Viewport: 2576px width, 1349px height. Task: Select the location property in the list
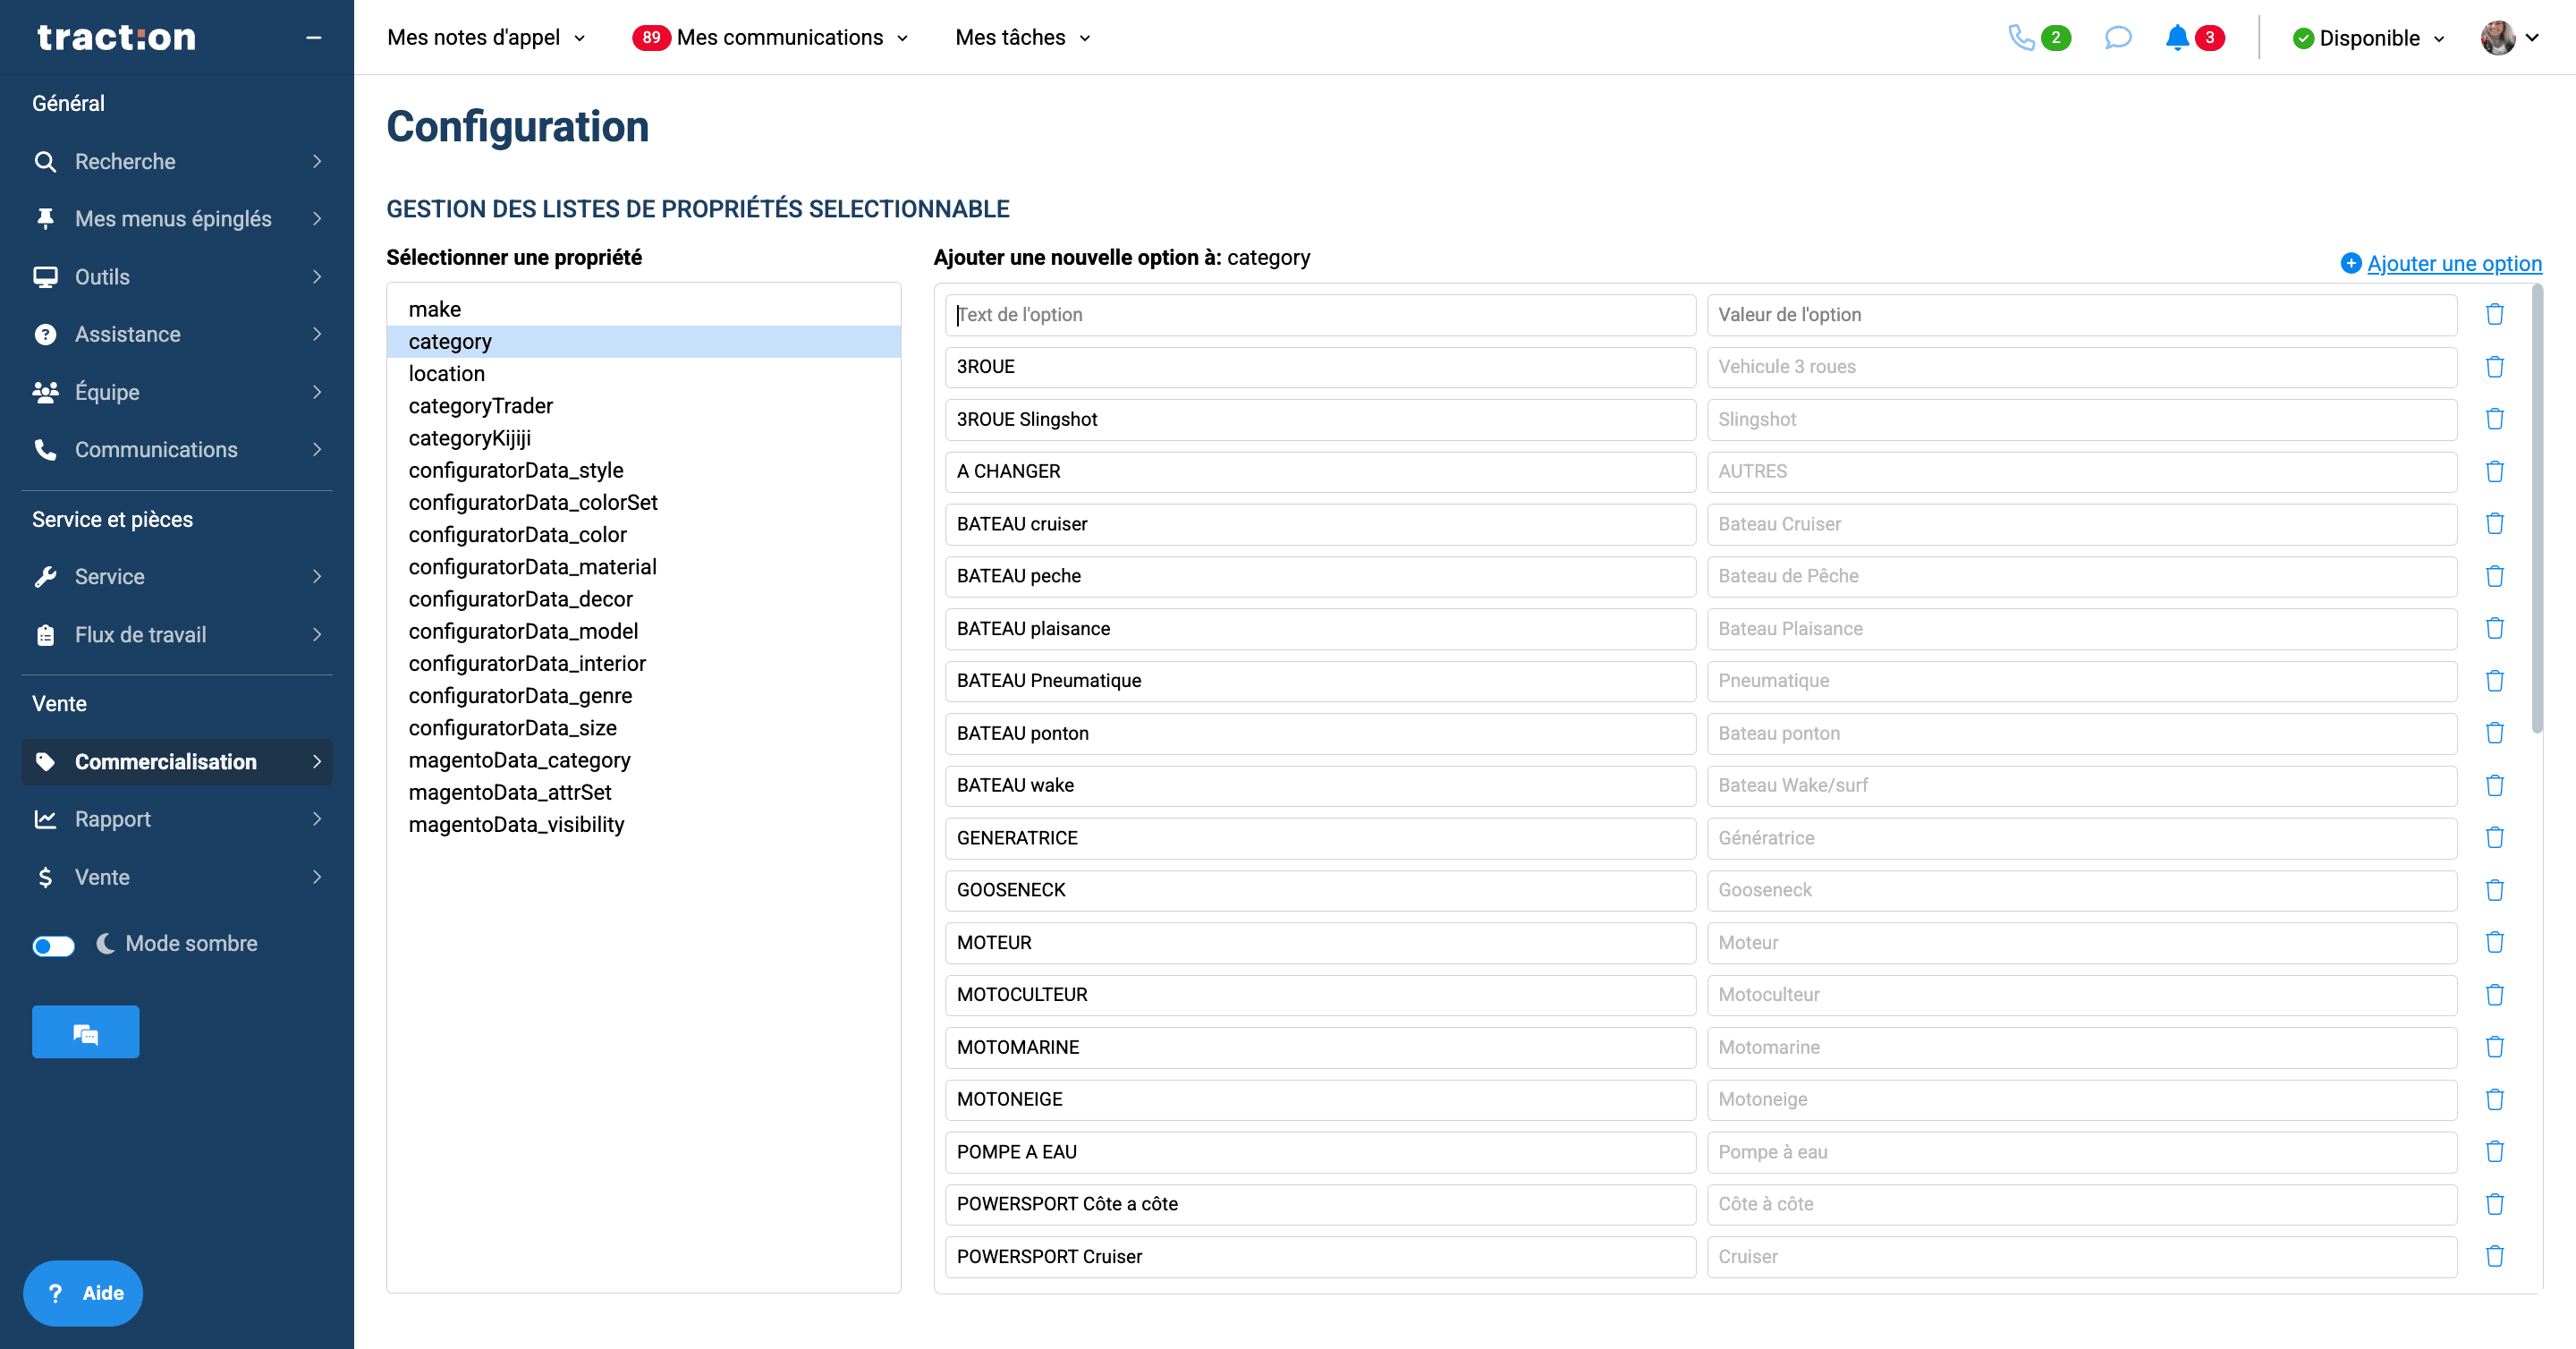coord(644,373)
